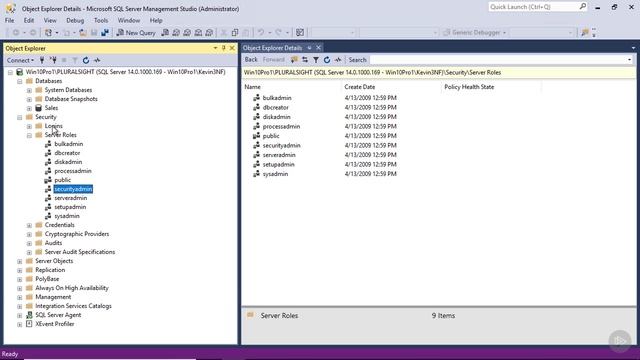
Task: Select processadmin in the details list
Action: pos(281,127)
